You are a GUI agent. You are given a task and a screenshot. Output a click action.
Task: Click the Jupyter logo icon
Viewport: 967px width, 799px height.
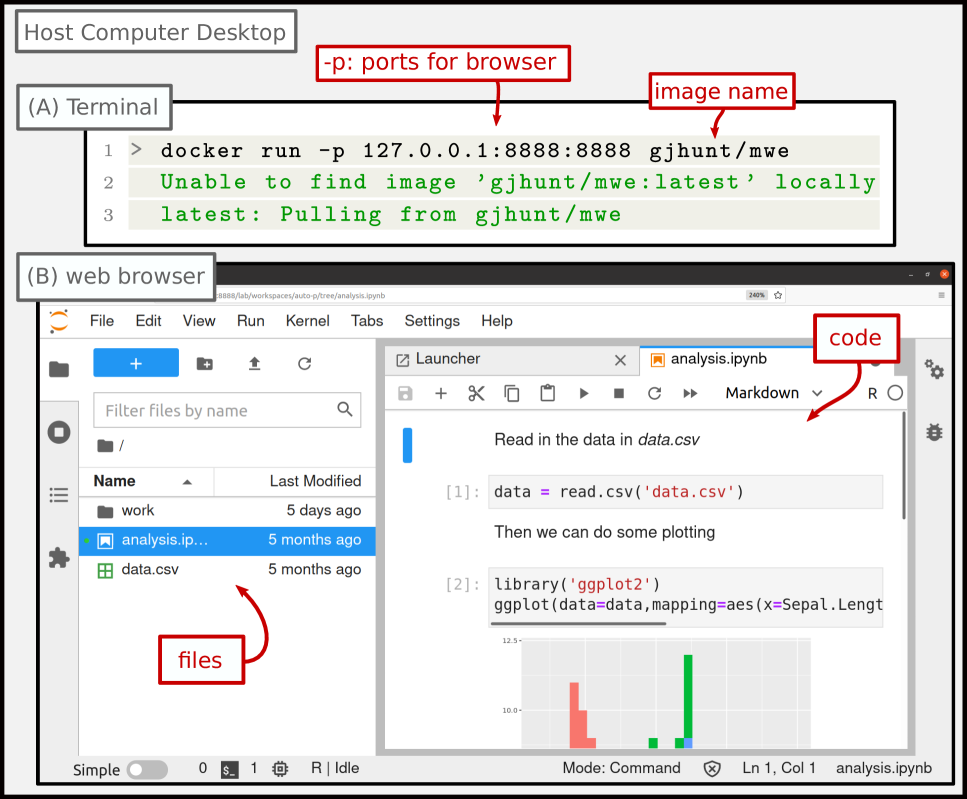[x=59, y=321]
